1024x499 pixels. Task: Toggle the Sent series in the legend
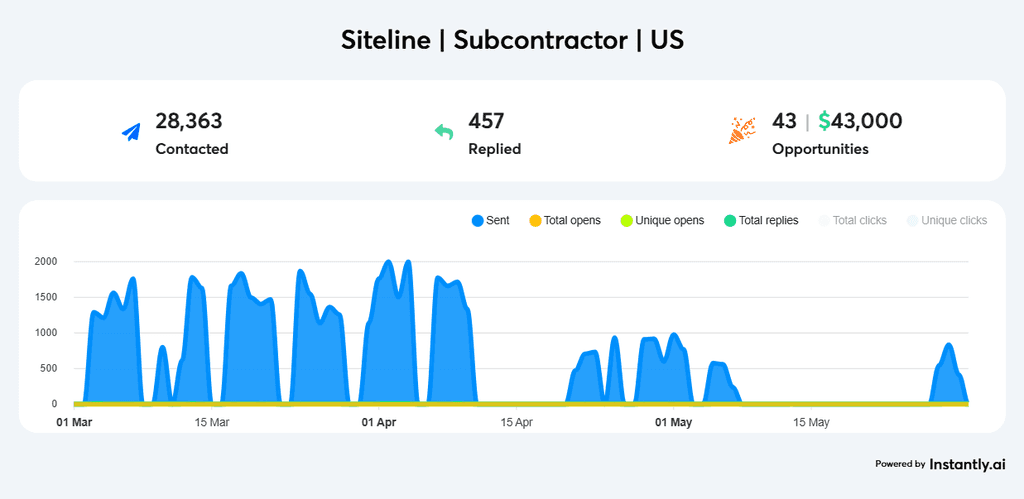pos(490,221)
